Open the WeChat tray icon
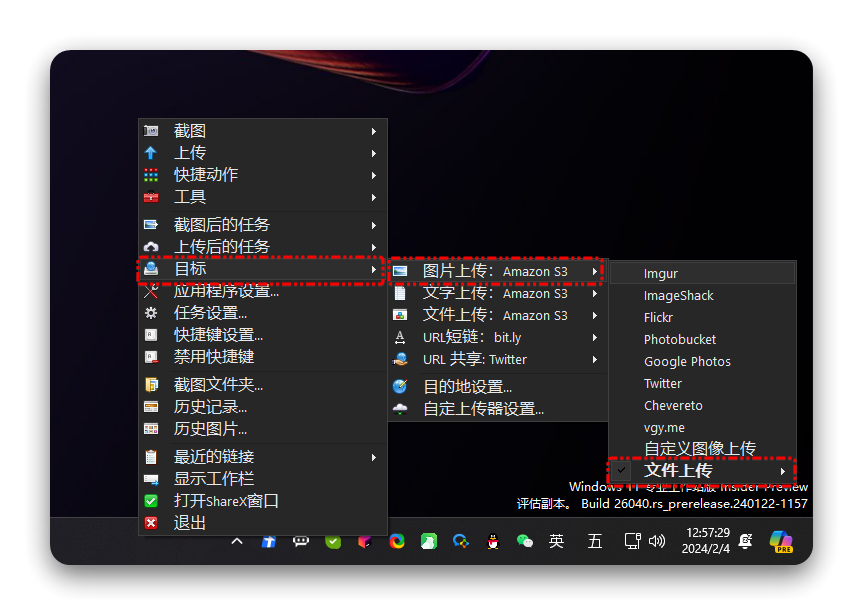 525,542
